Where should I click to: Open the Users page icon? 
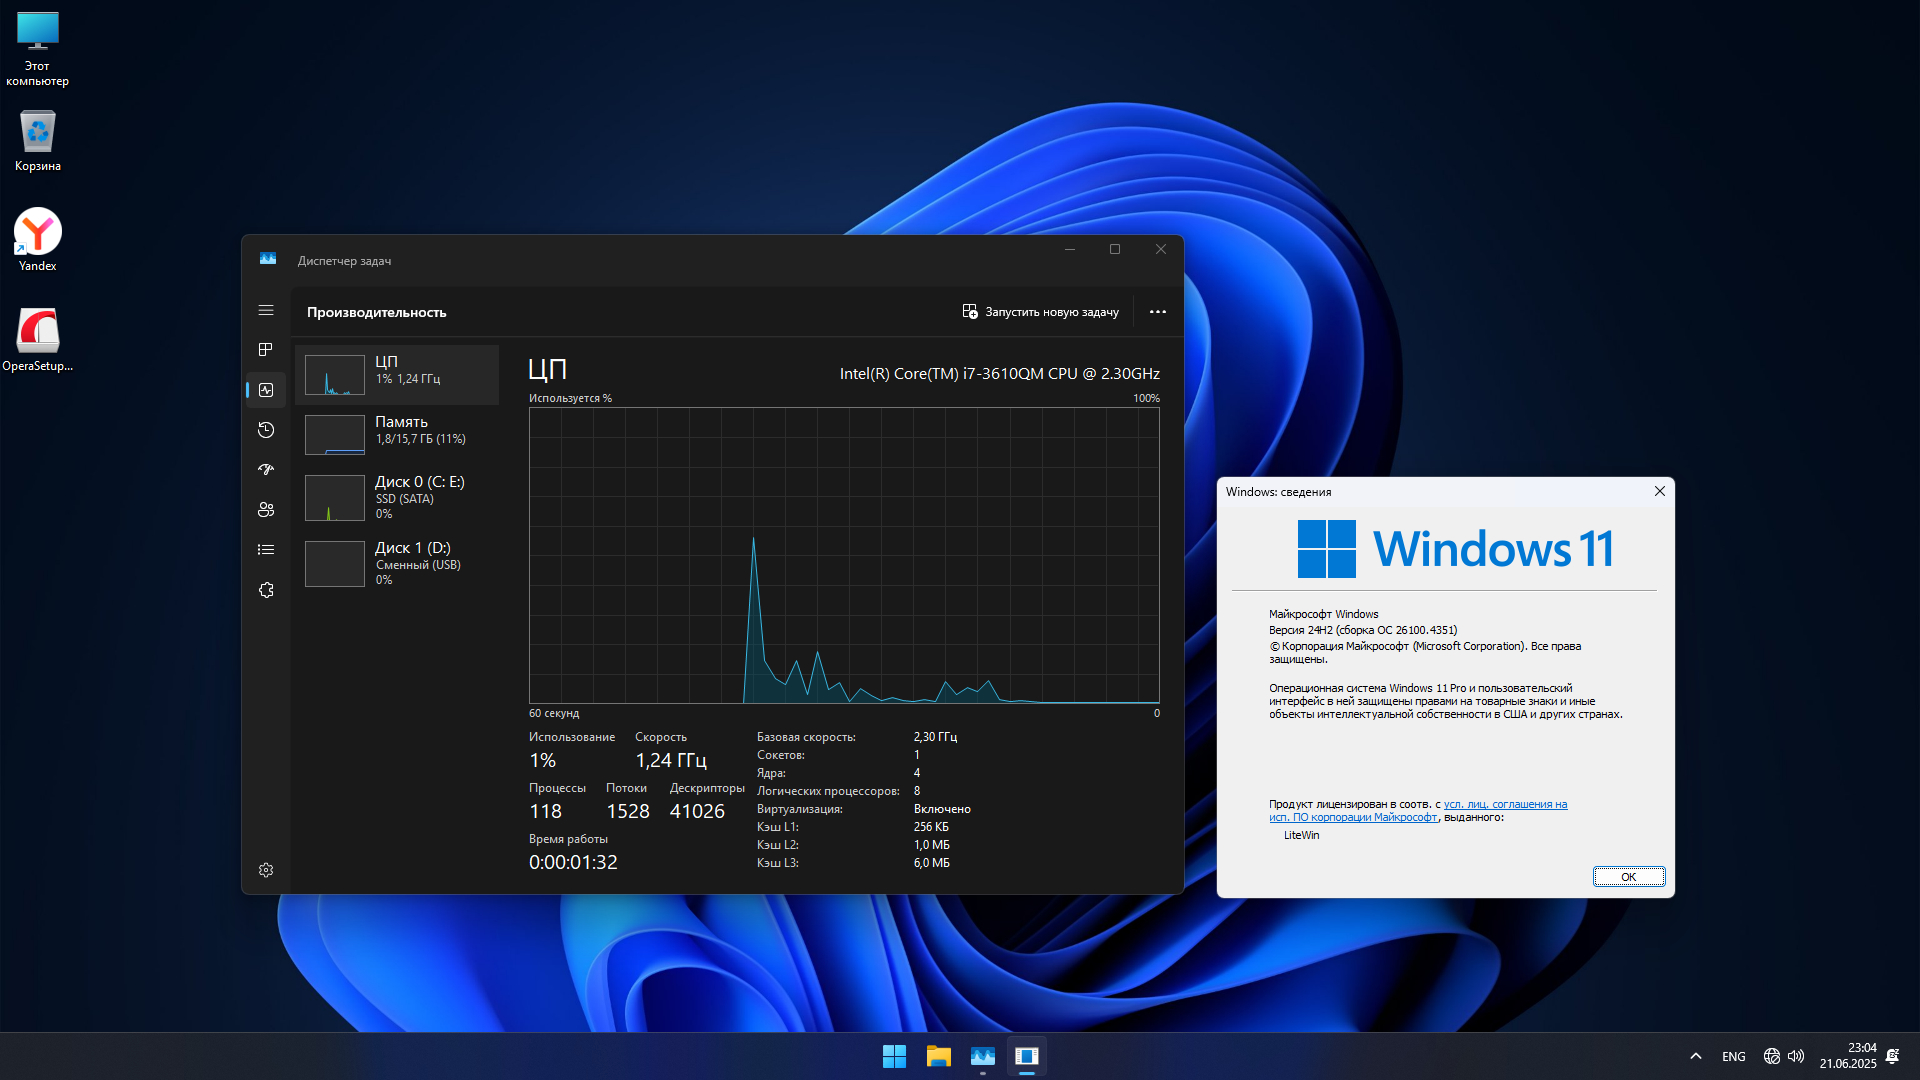click(266, 510)
